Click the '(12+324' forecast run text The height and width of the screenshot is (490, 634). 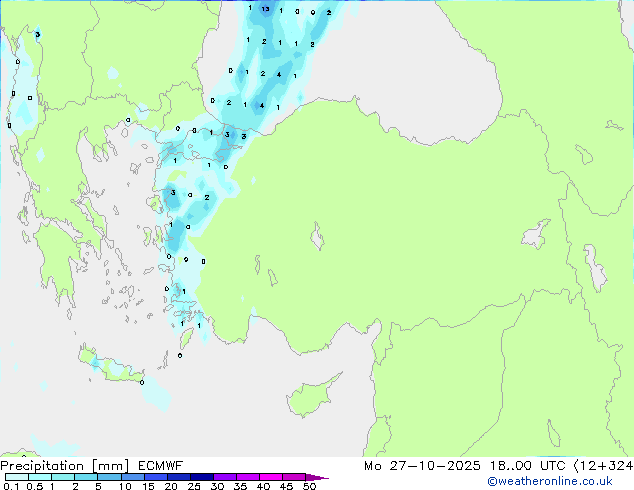tap(603, 466)
